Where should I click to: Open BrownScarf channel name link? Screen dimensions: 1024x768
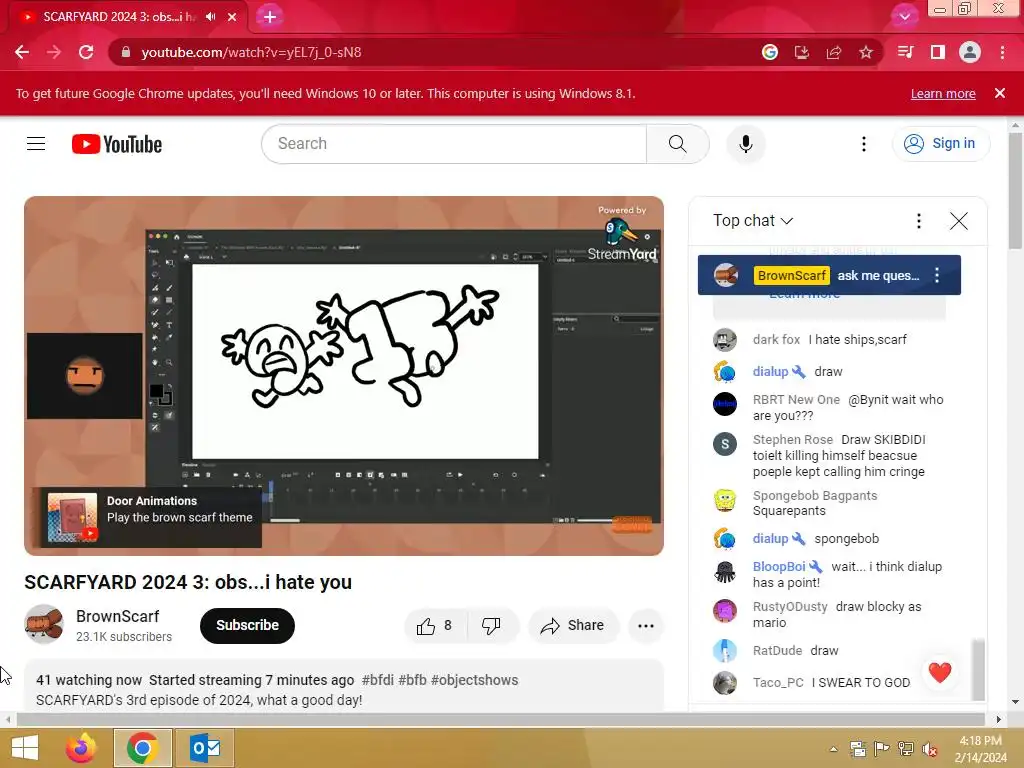coord(118,616)
